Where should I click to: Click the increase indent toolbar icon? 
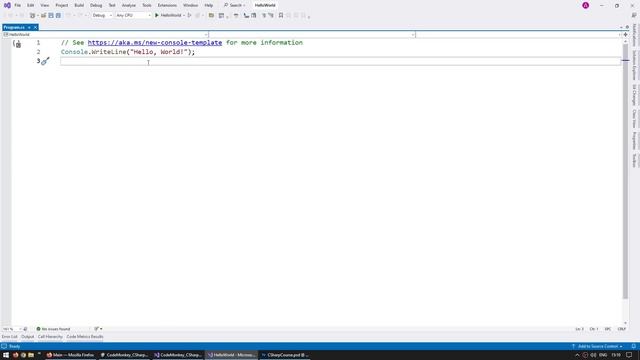(271, 16)
